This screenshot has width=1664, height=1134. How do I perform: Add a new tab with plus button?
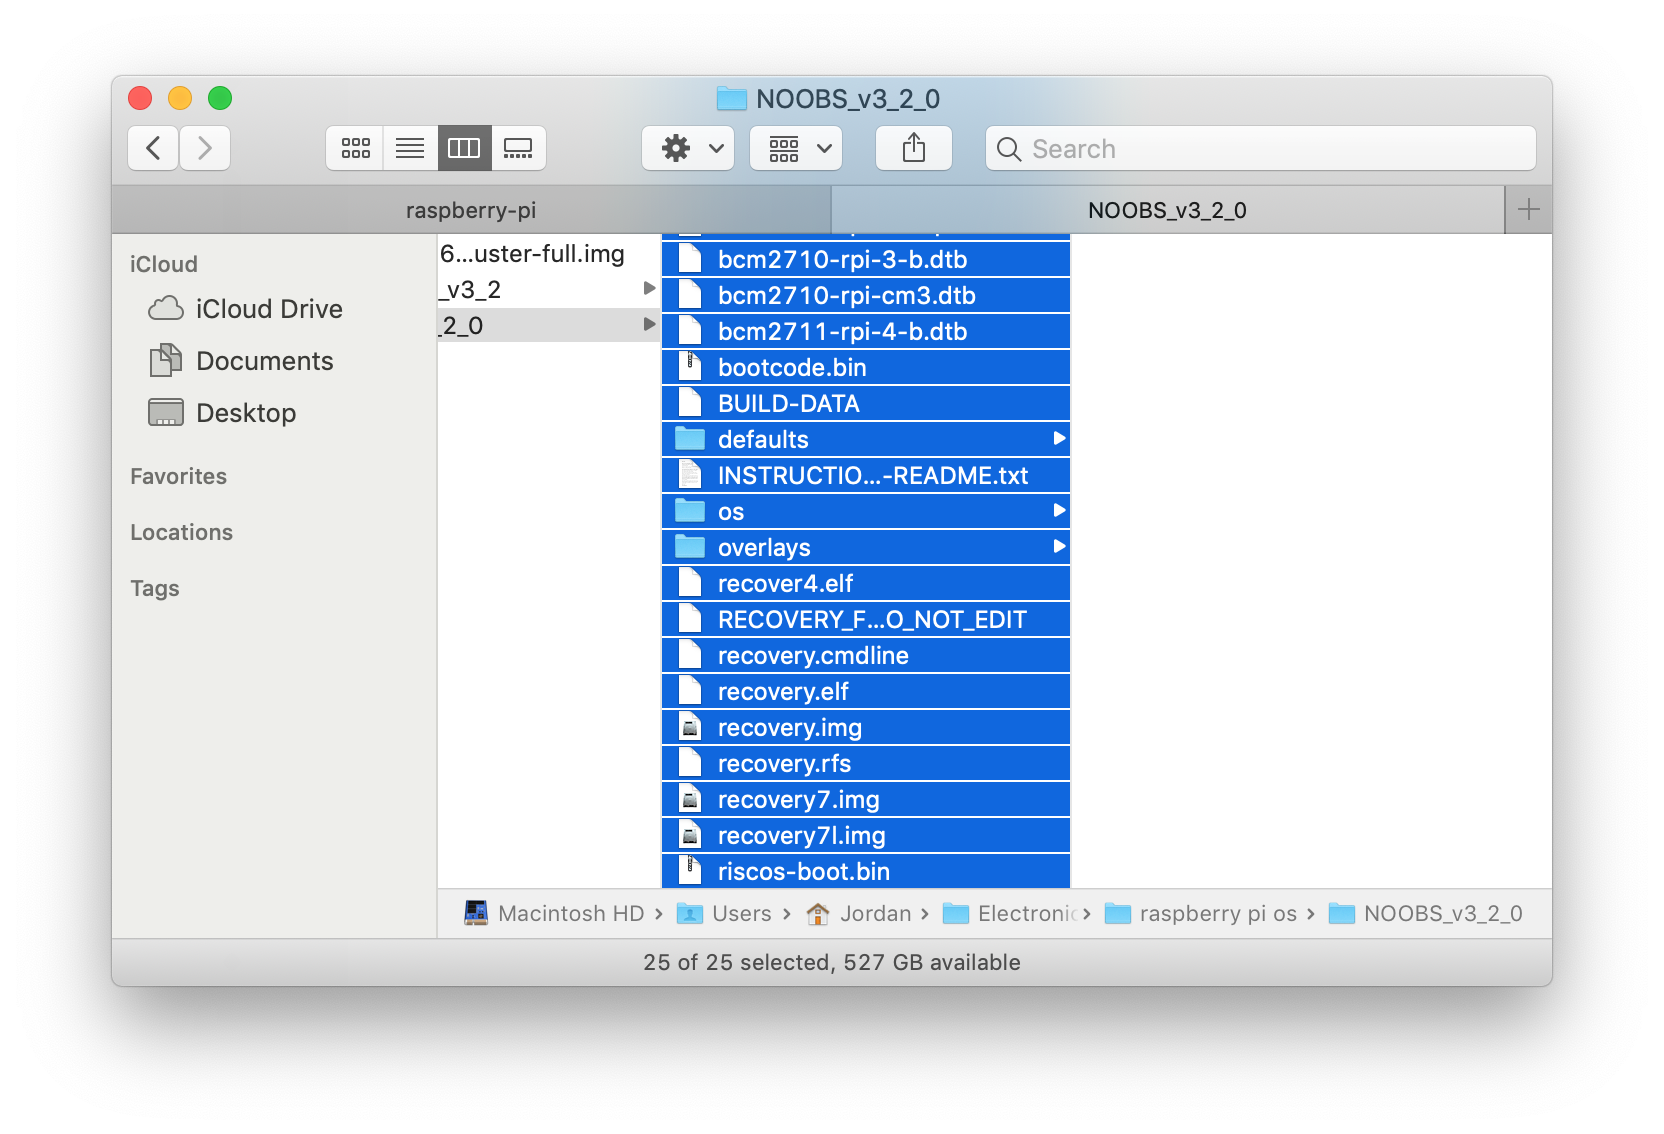pyautogui.click(x=1528, y=210)
